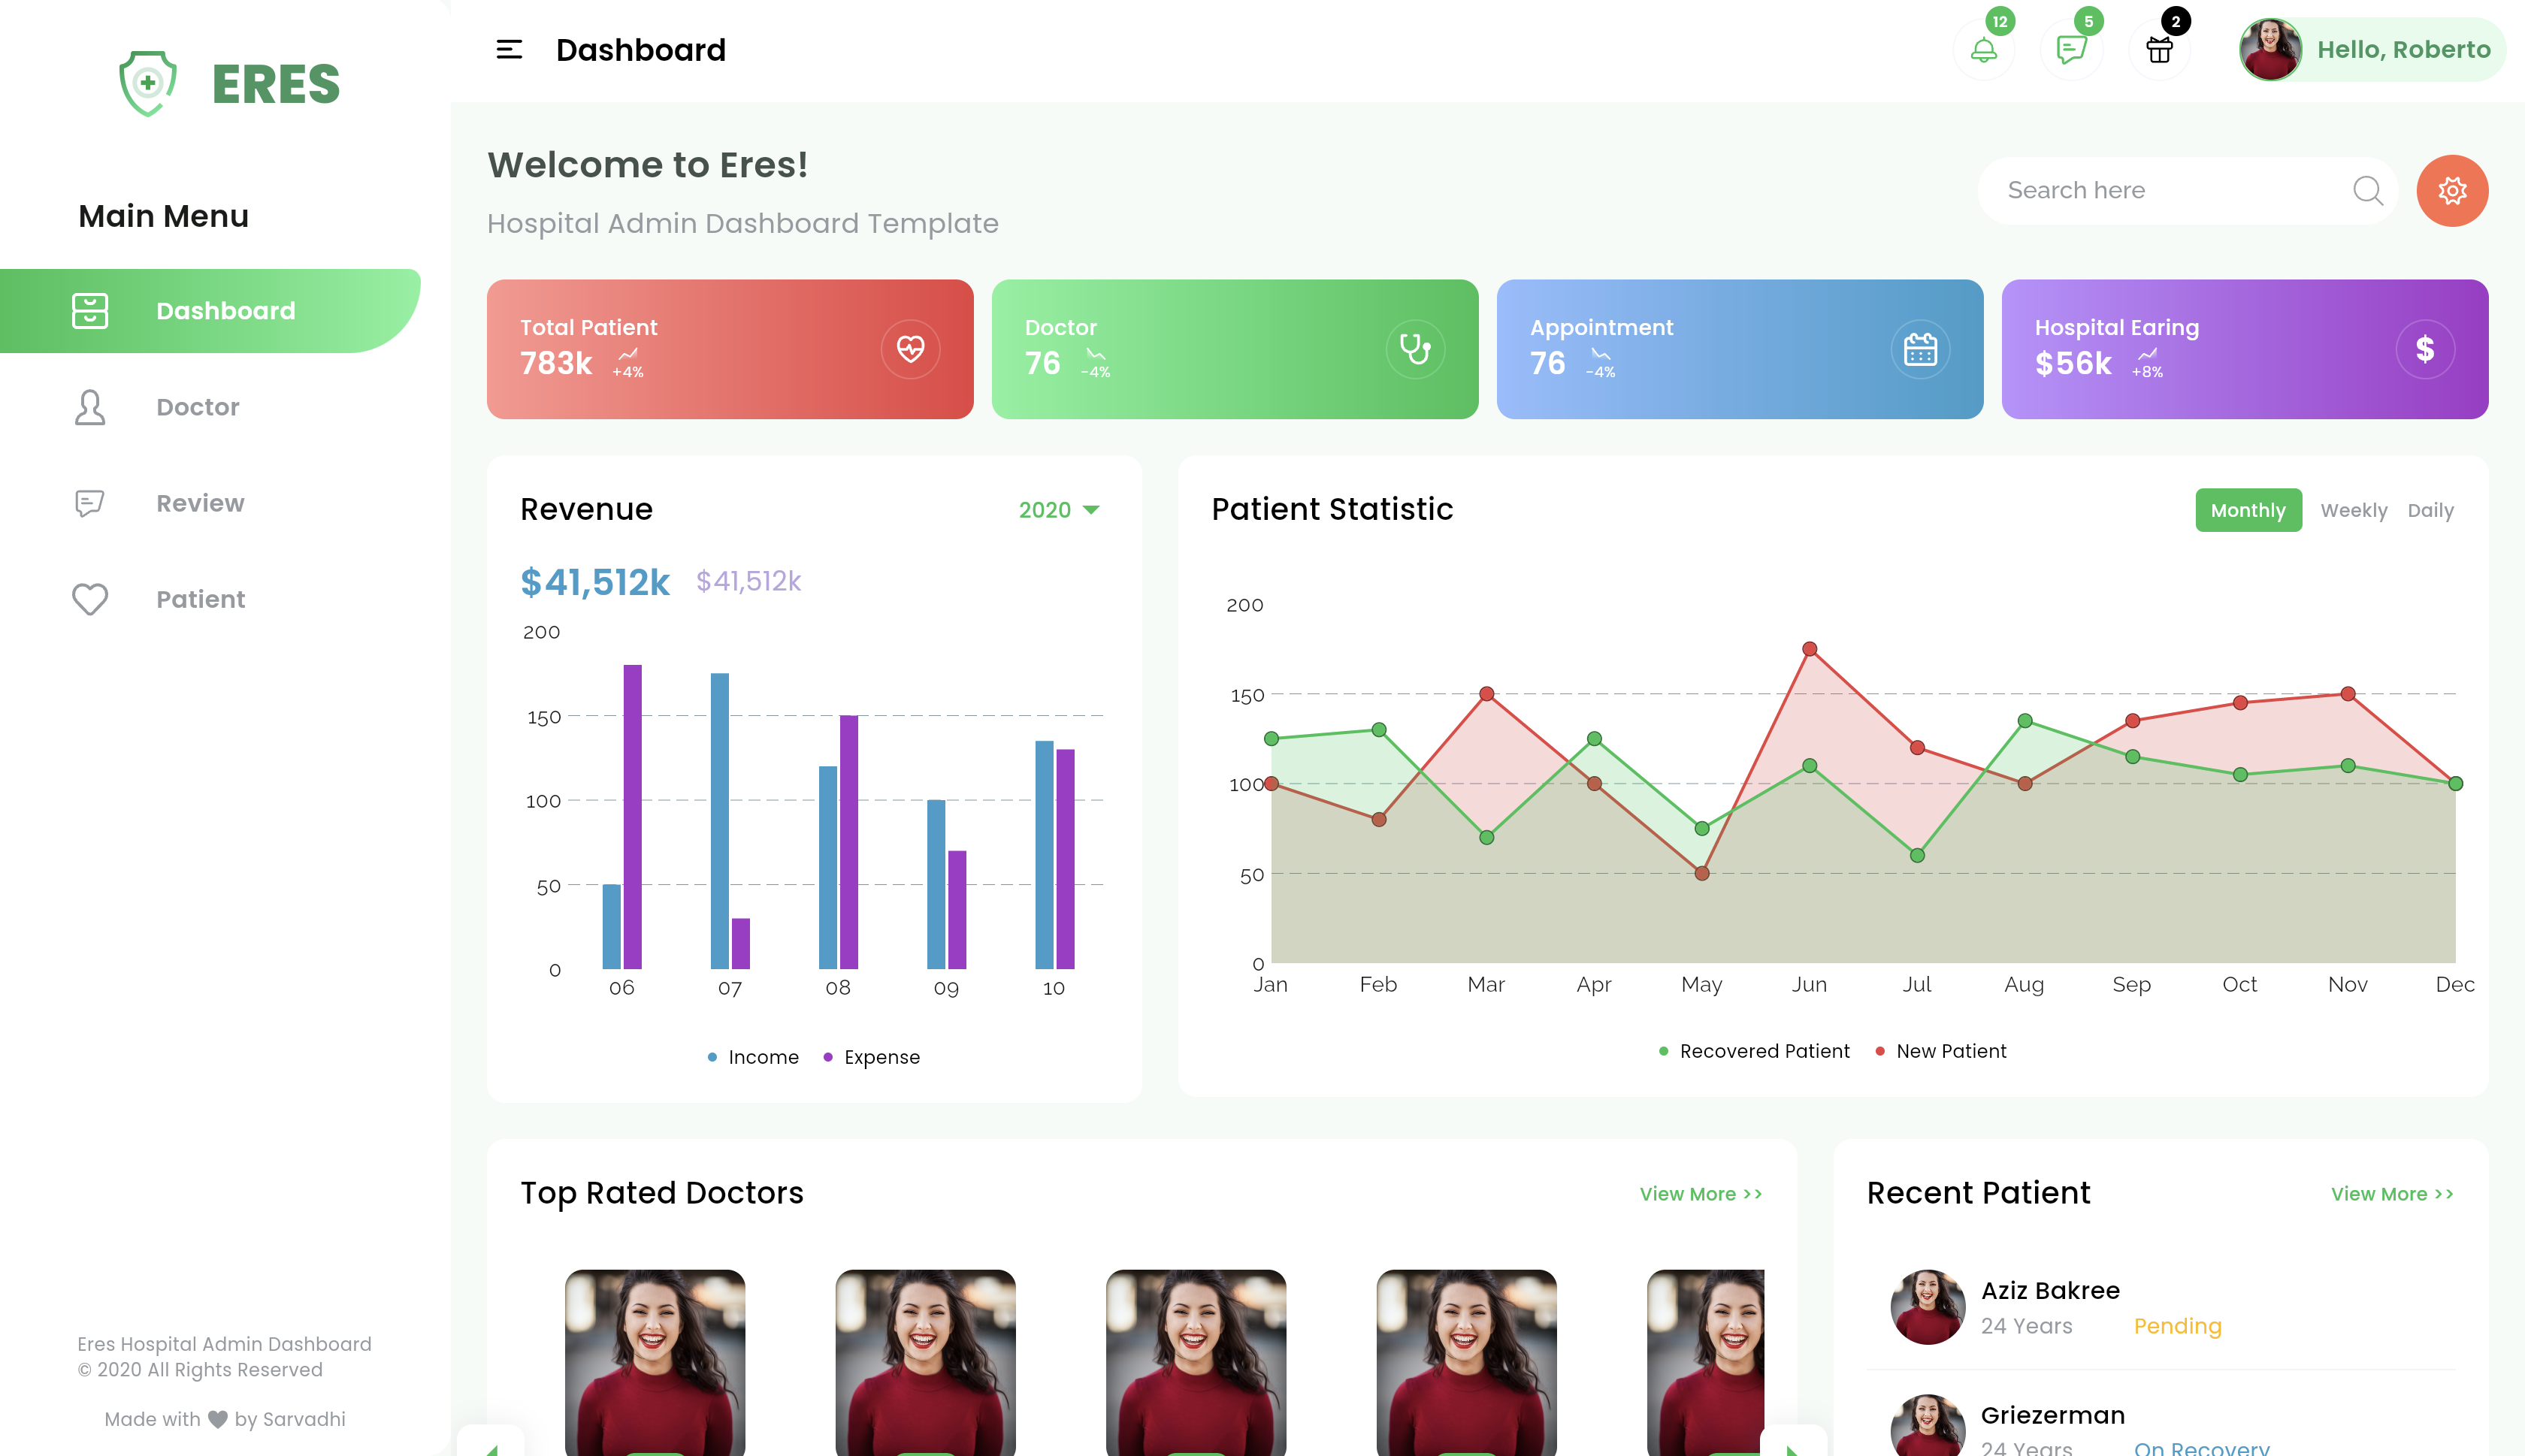2525x1456 pixels.
Task: Open the Review section from sidebar
Action: pos(199,503)
